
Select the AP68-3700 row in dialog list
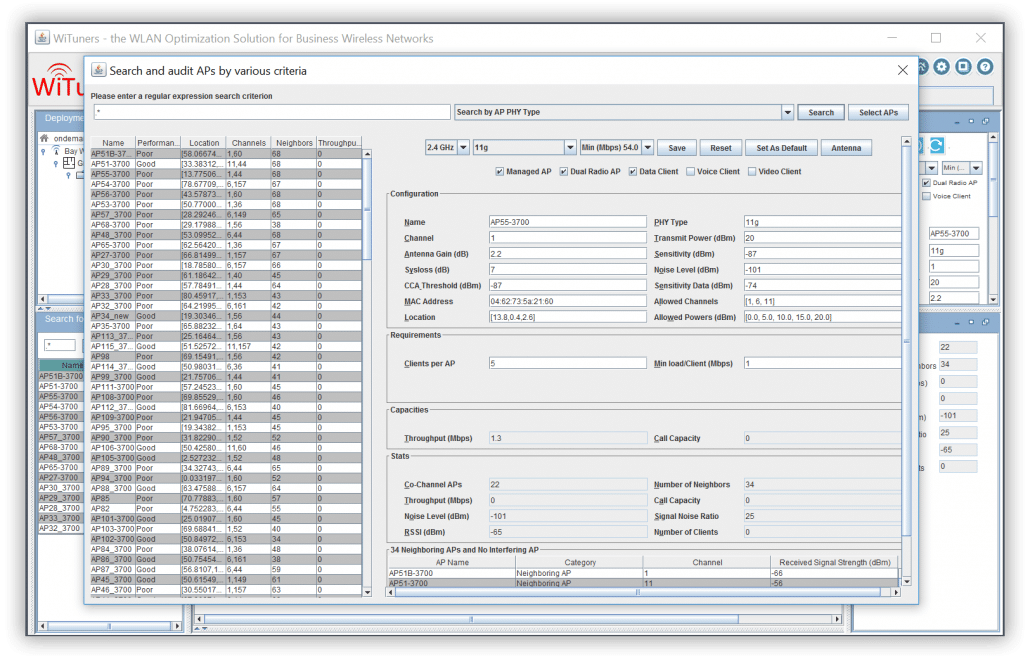pos(226,225)
